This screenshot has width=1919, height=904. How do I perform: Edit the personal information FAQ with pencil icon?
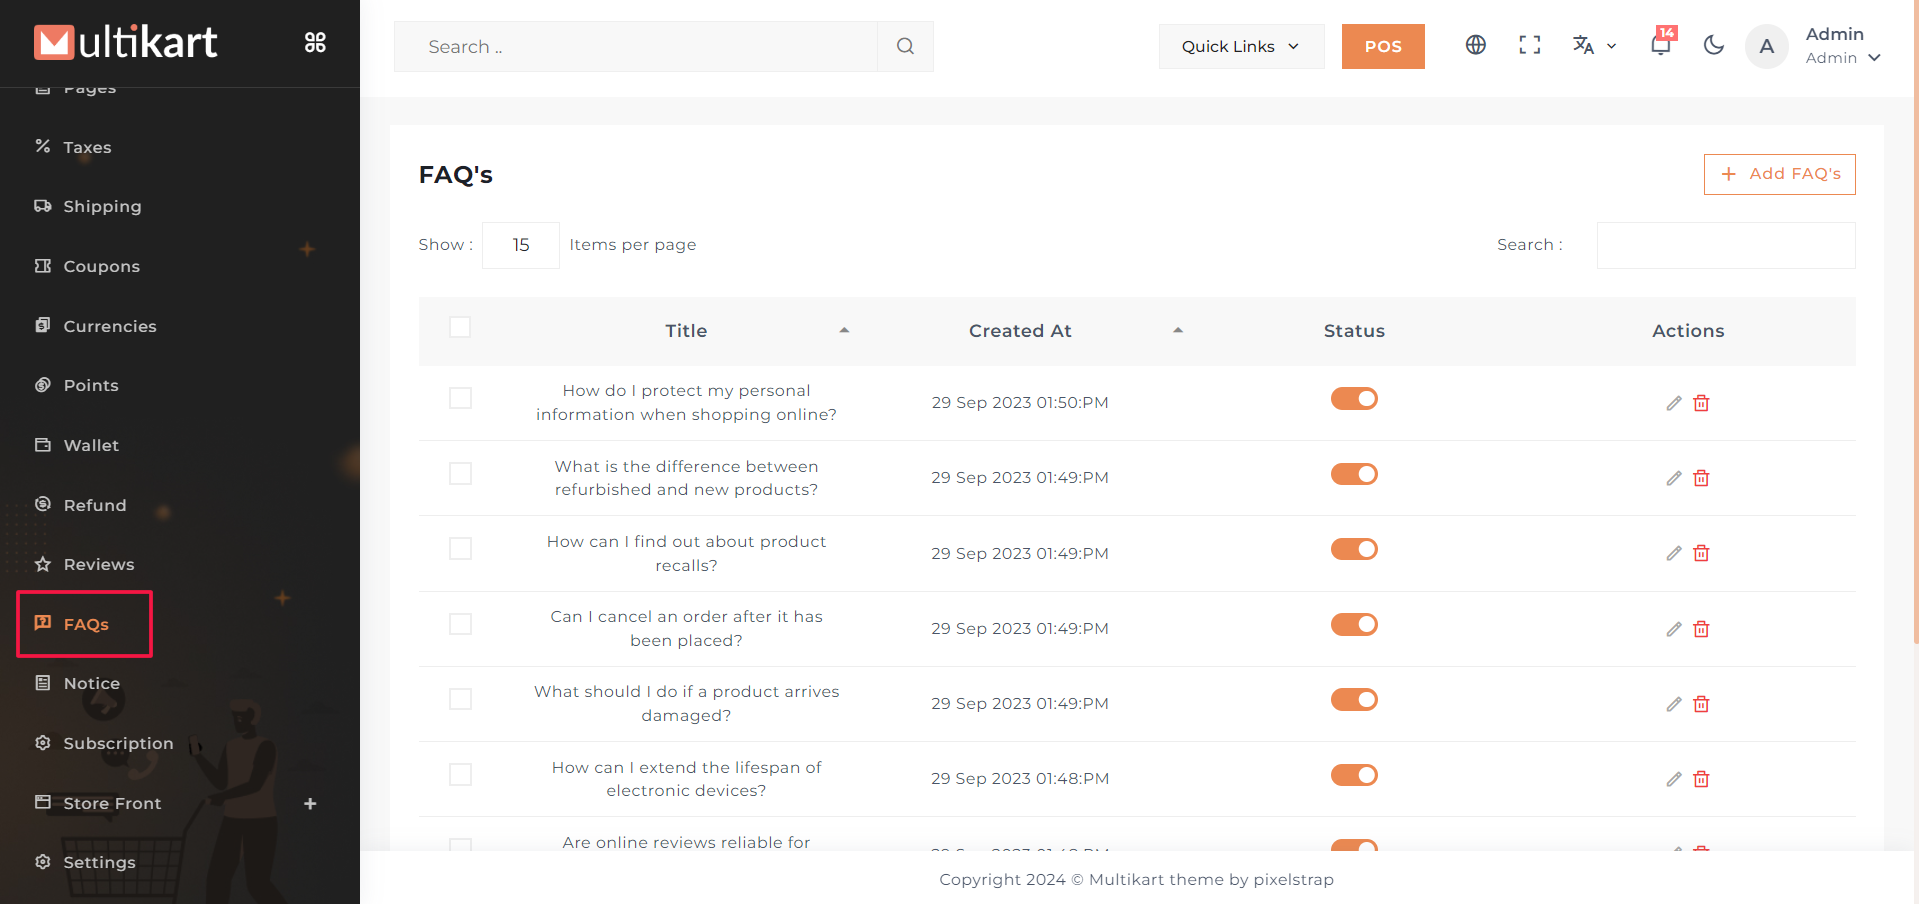pyautogui.click(x=1673, y=403)
